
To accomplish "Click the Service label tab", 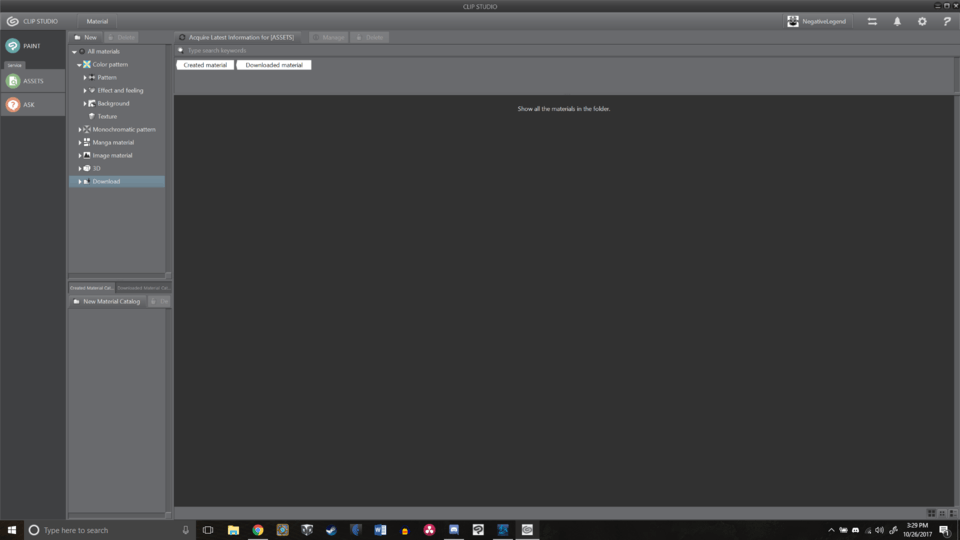I will click(x=14, y=65).
